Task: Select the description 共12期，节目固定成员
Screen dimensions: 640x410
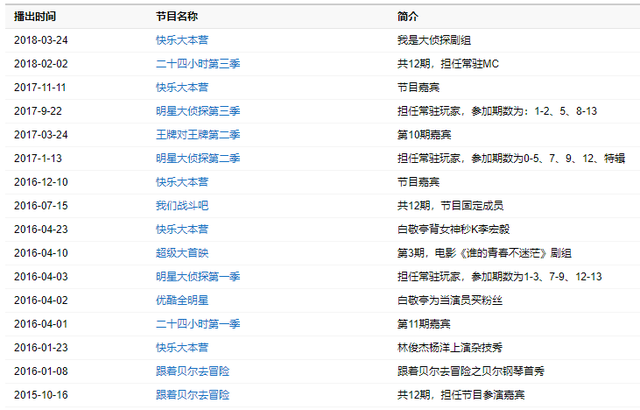Action: [x=450, y=206]
